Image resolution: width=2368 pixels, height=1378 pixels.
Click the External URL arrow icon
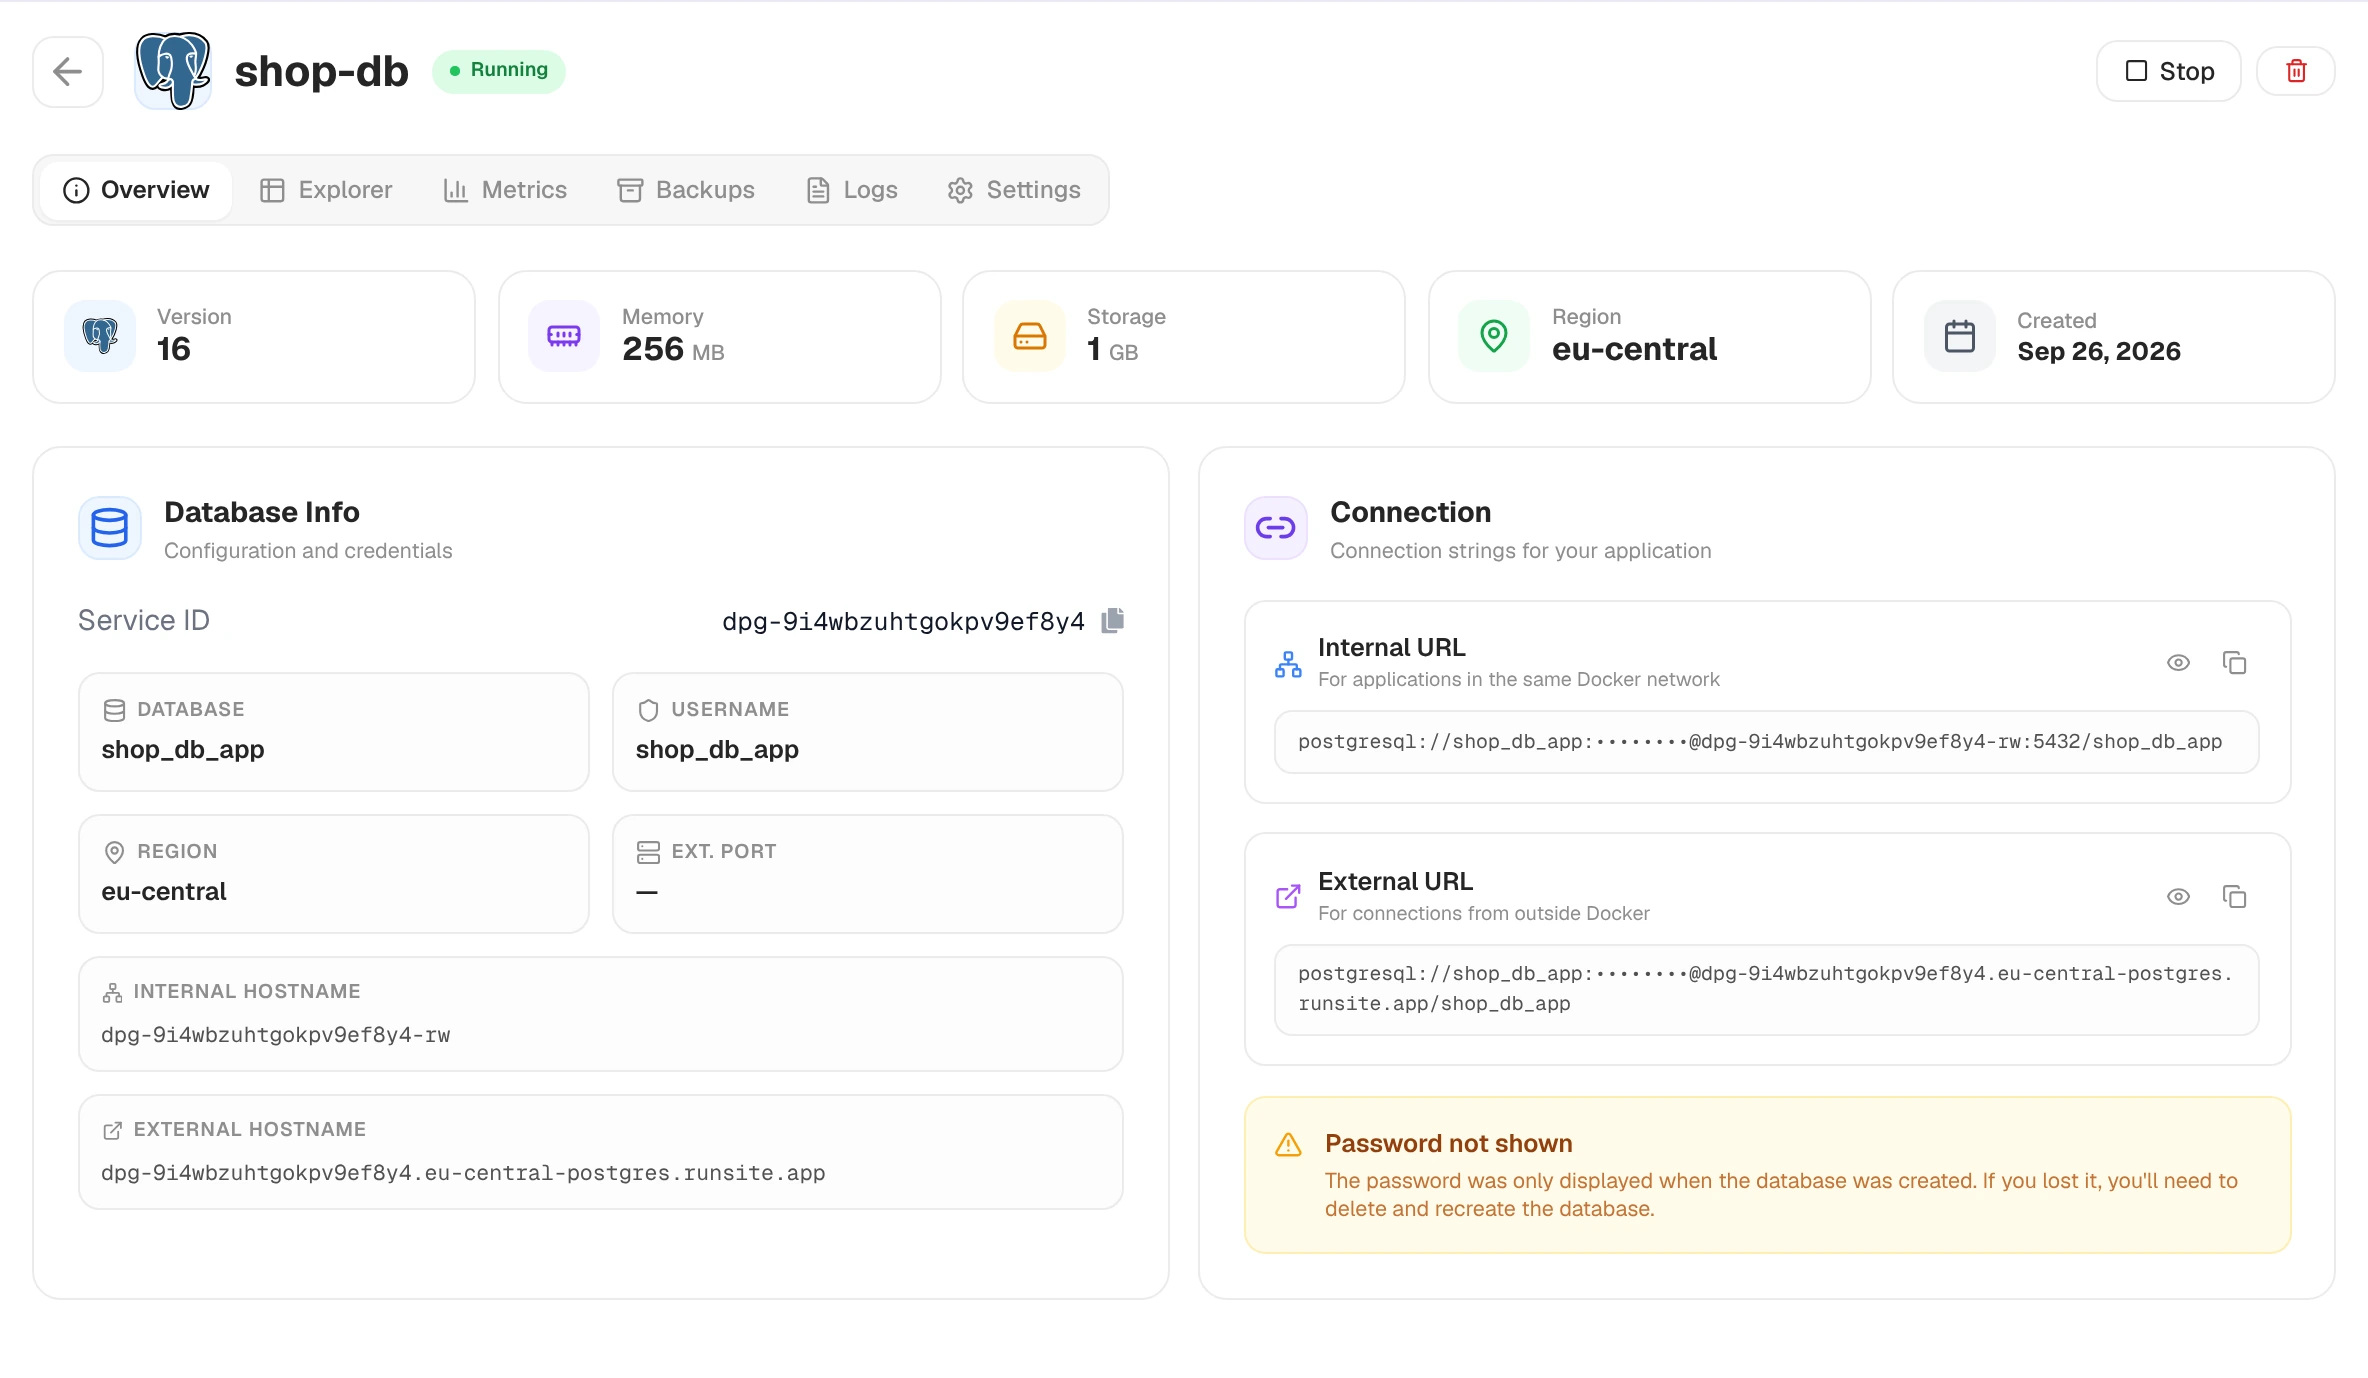pos(1288,897)
